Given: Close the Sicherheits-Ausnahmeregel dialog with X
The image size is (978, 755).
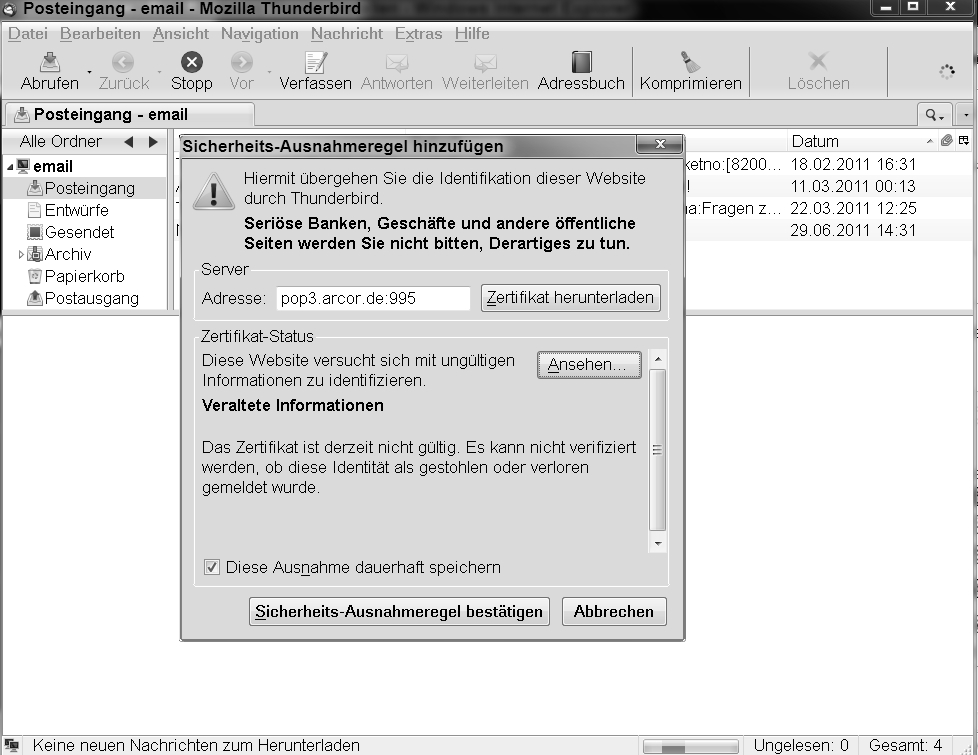Looking at the screenshot, I should 660,144.
